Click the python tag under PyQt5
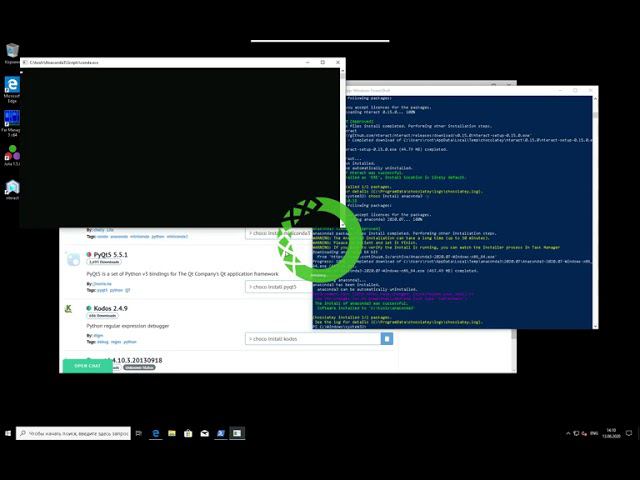 tap(116, 290)
